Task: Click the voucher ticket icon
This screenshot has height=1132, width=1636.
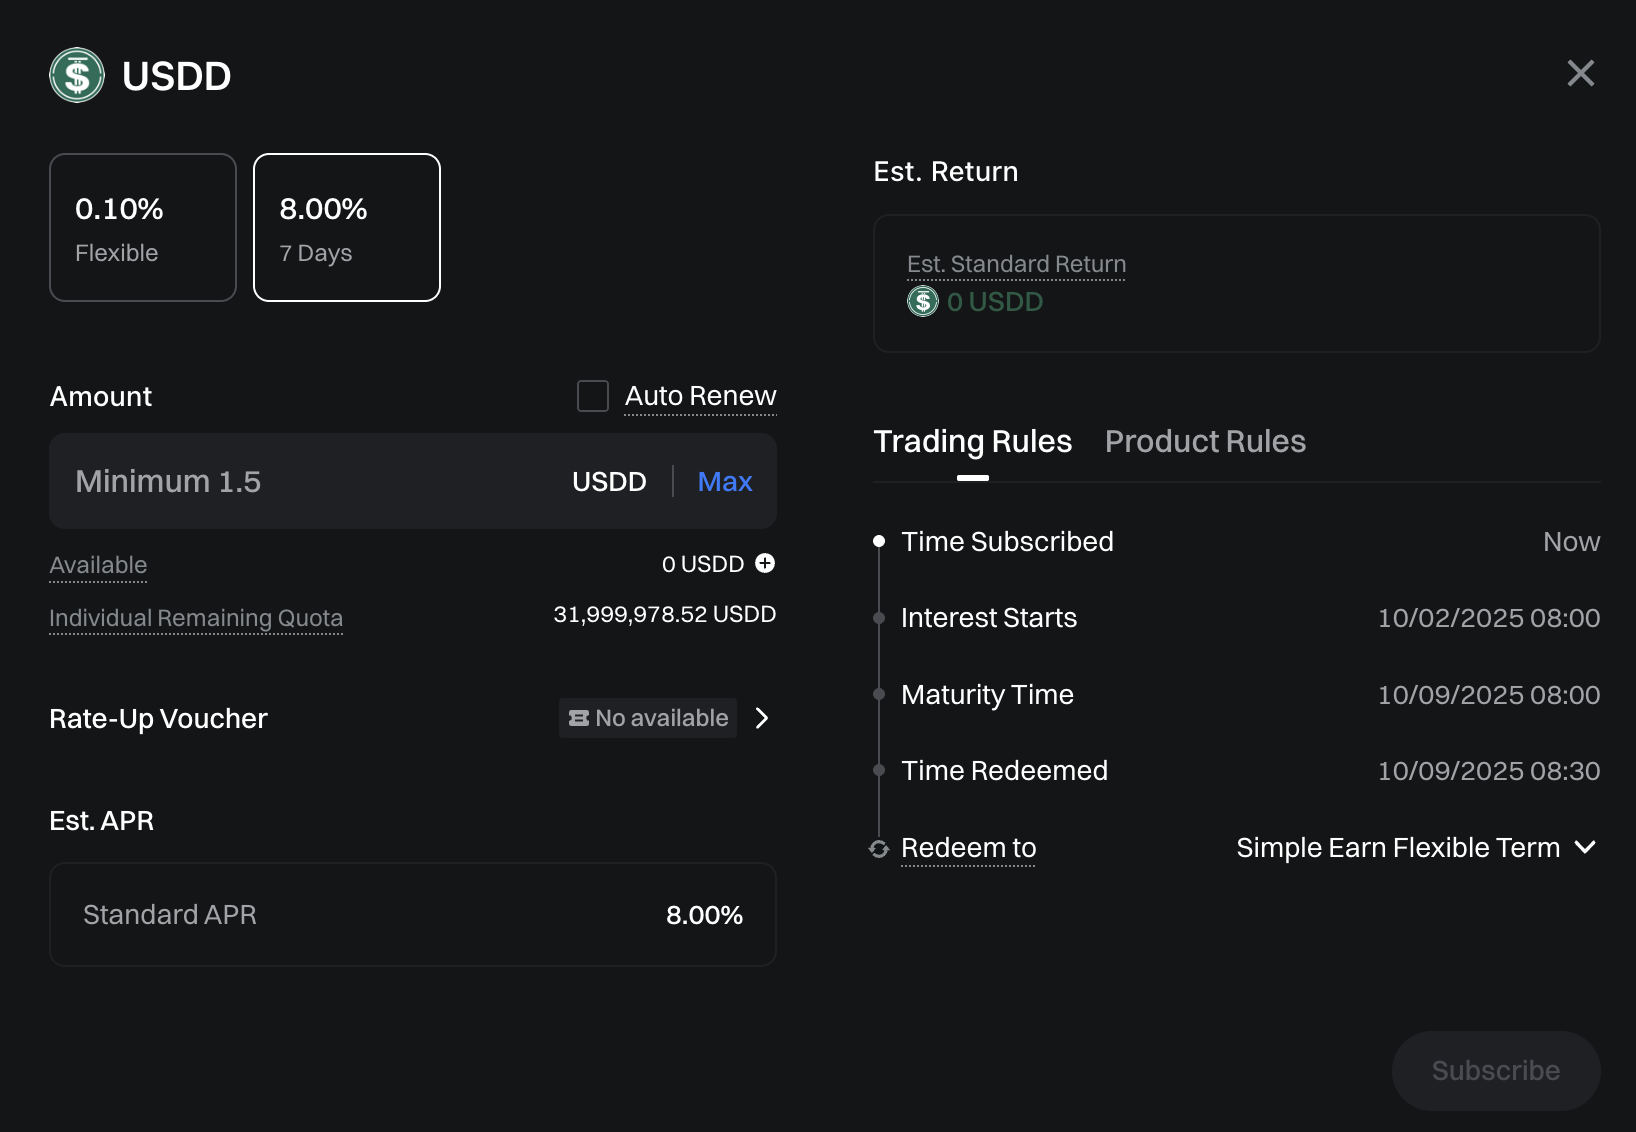Action: coord(578,718)
